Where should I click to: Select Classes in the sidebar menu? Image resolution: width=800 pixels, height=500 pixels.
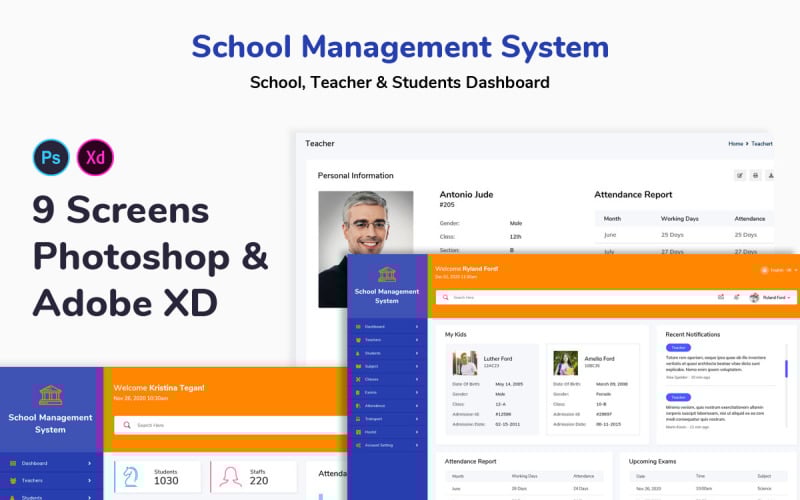(386, 380)
